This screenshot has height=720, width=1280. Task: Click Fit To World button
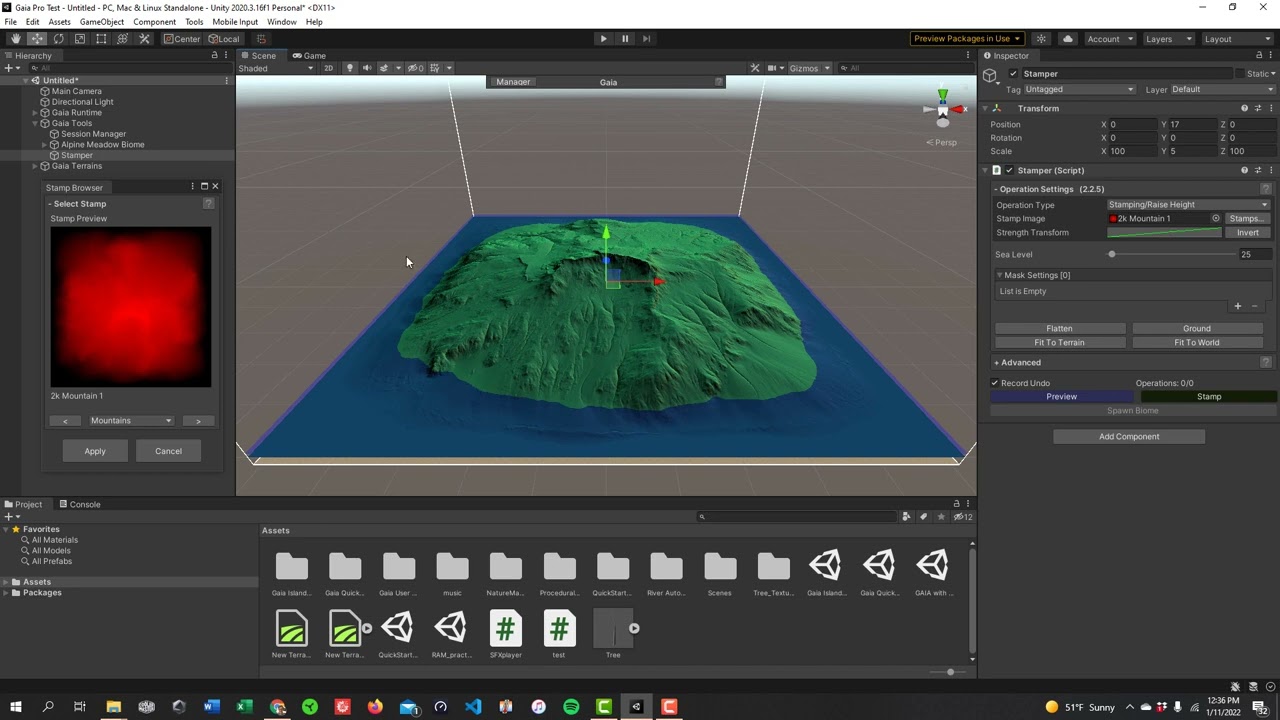point(1196,343)
